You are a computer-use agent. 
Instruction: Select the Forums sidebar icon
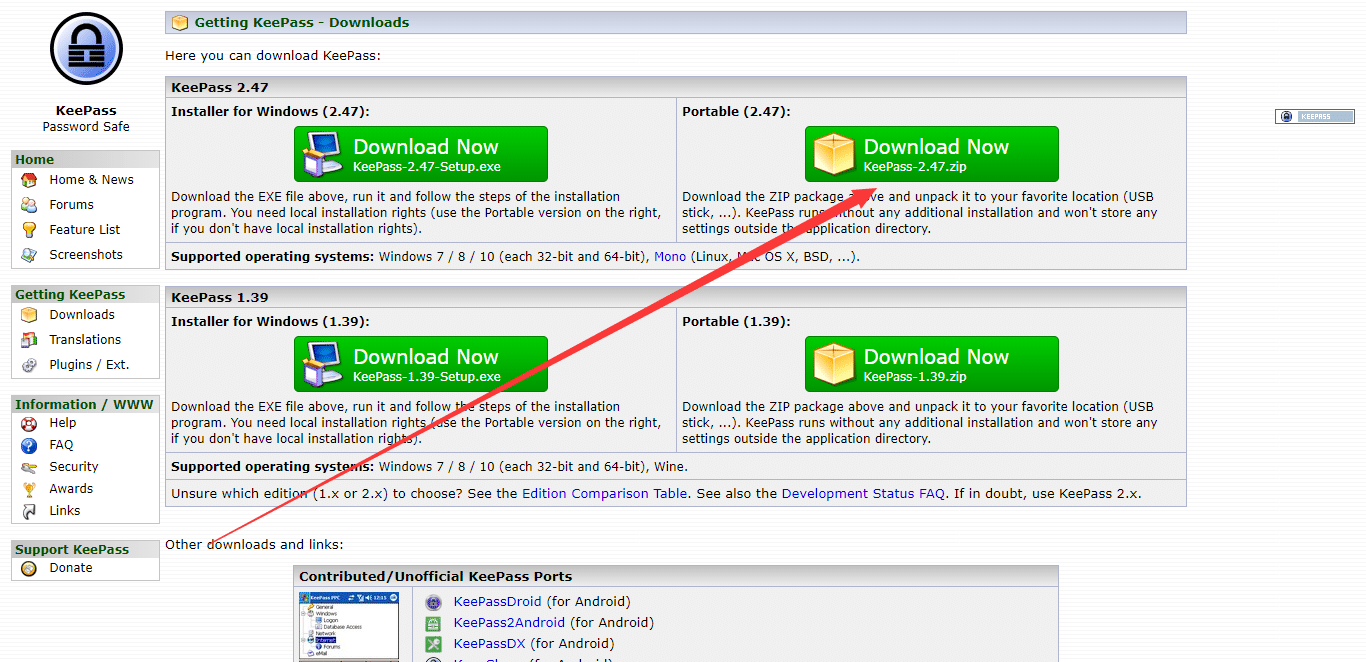(x=31, y=204)
